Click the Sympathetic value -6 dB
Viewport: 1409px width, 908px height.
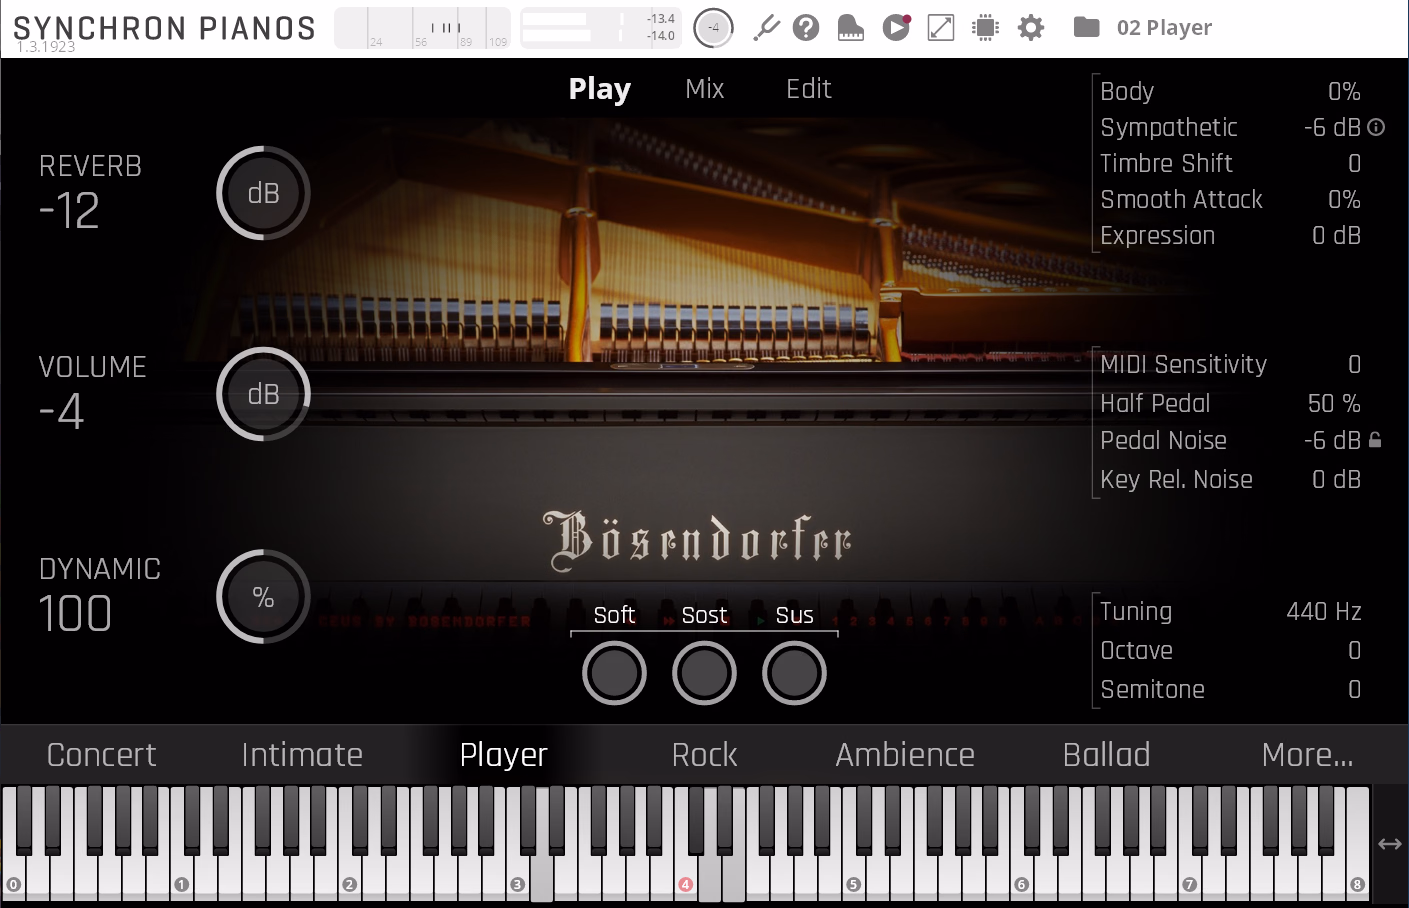pos(1332,127)
